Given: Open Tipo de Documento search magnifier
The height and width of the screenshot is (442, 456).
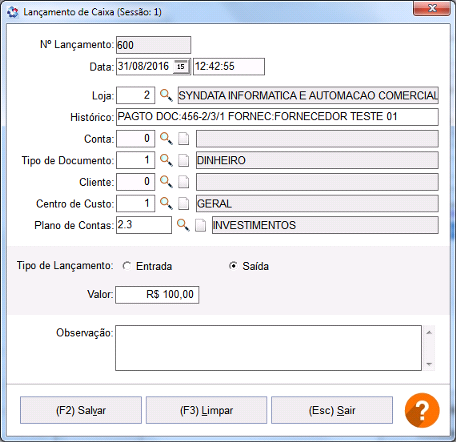Looking at the screenshot, I should (166, 160).
